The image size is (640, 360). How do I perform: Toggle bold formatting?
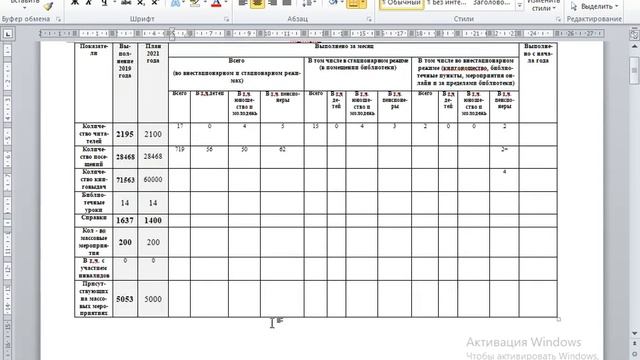coord(75,3)
